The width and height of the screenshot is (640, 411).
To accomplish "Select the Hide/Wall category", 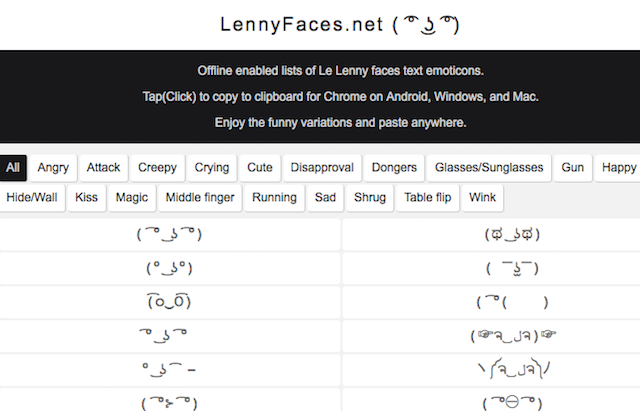I will pyautogui.click(x=32, y=198).
